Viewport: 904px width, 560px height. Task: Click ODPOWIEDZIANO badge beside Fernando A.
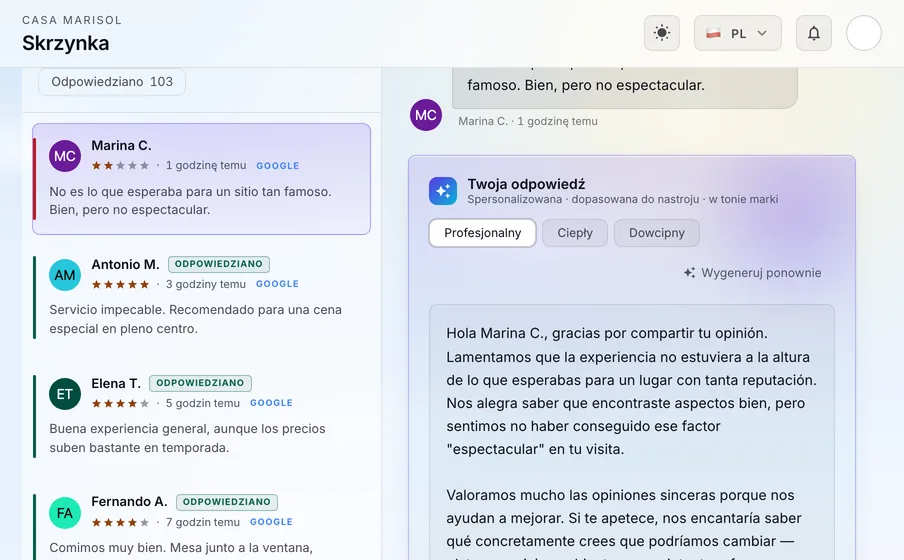227,502
